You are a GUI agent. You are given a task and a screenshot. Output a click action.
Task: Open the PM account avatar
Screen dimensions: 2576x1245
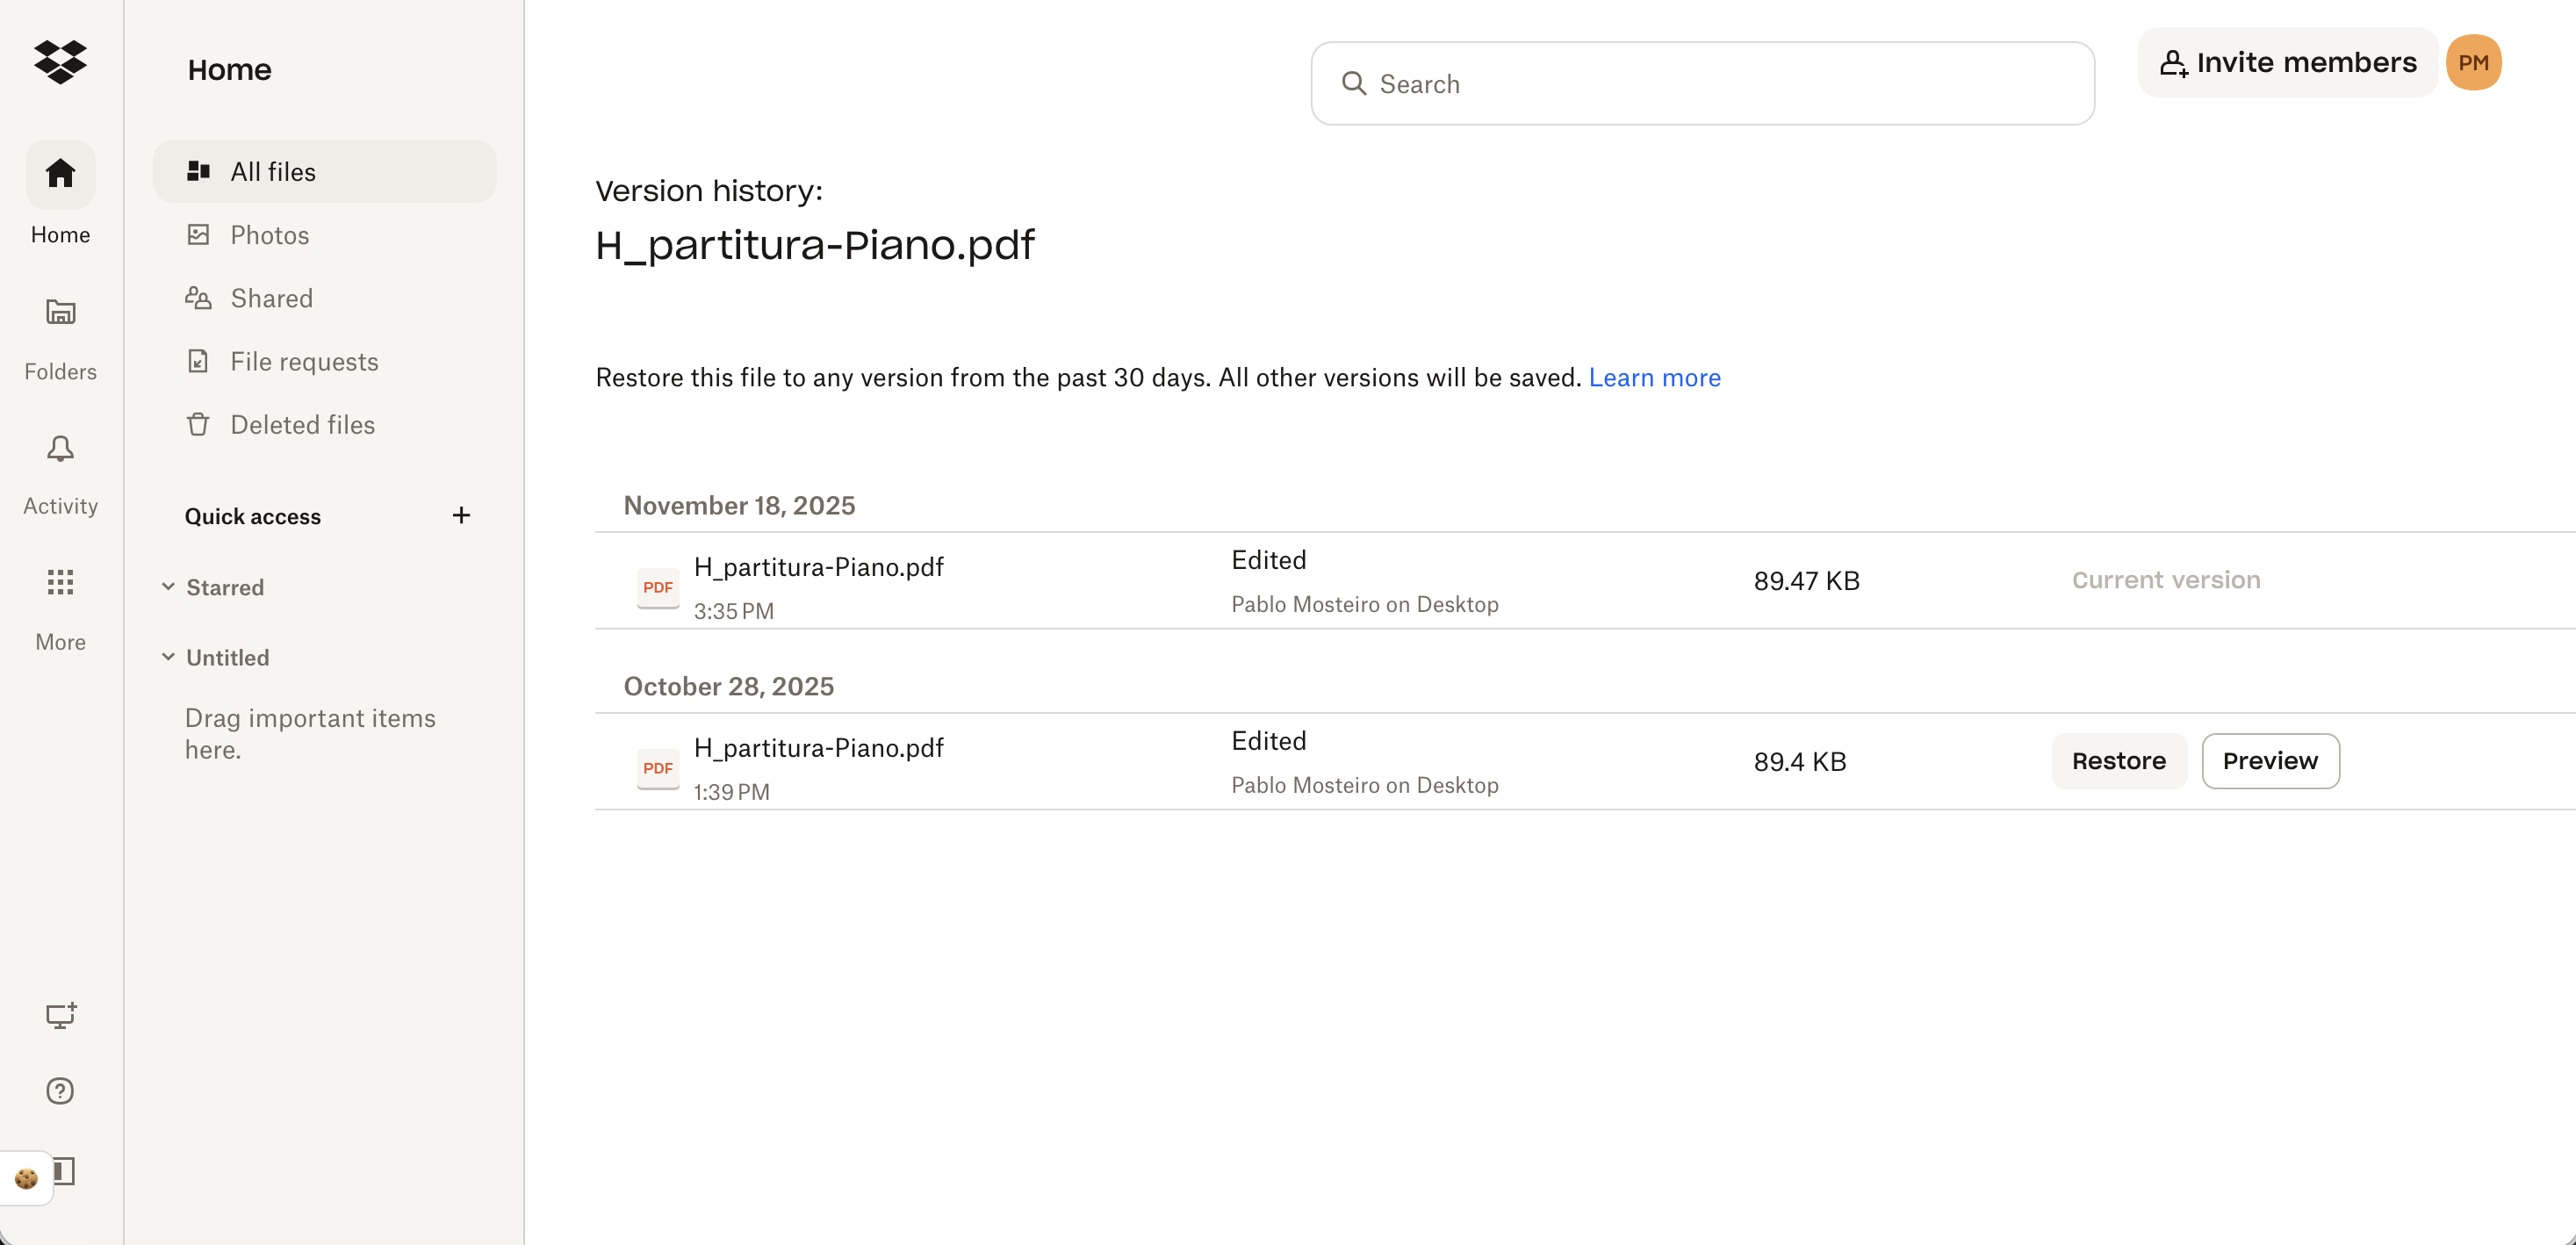[x=2473, y=62]
